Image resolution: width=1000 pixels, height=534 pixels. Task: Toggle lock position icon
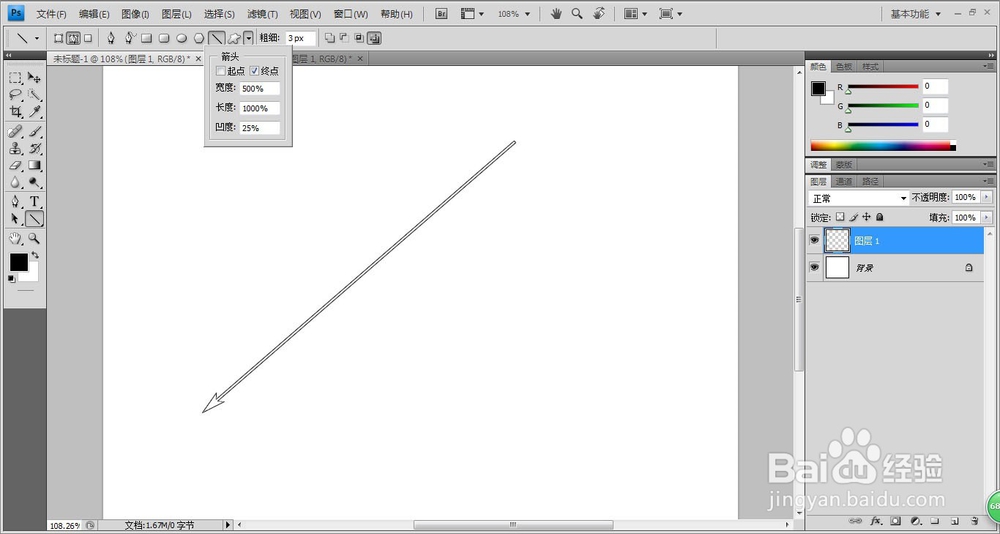(x=866, y=217)
